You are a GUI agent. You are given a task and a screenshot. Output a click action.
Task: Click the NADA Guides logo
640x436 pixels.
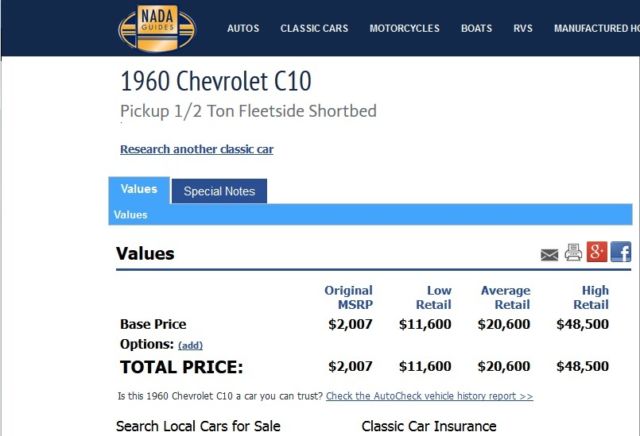pos(157,28)
